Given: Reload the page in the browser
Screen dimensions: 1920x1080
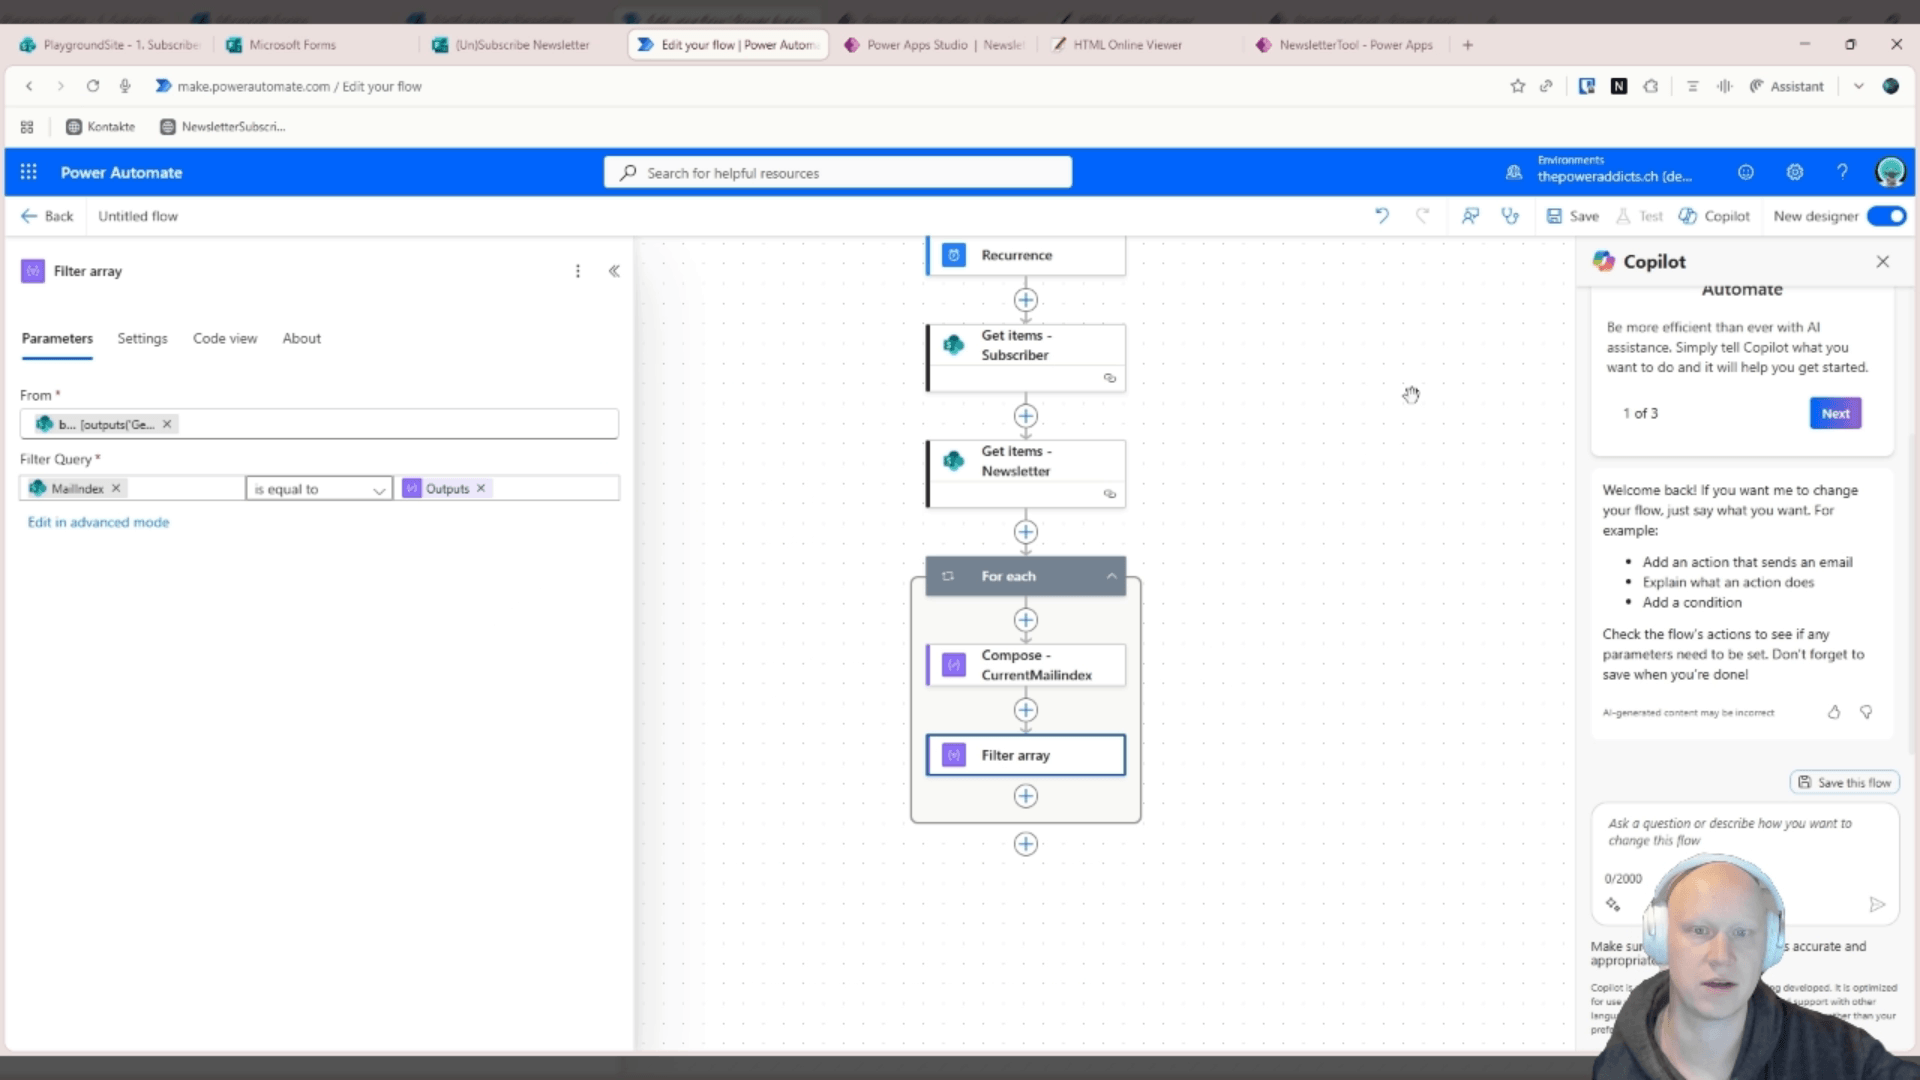Looking at the screenshot, I should point(93,86).
